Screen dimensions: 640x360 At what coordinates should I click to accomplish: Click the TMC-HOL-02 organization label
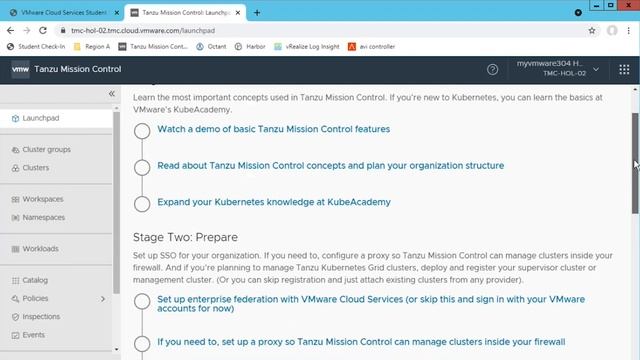pos(564,73)
